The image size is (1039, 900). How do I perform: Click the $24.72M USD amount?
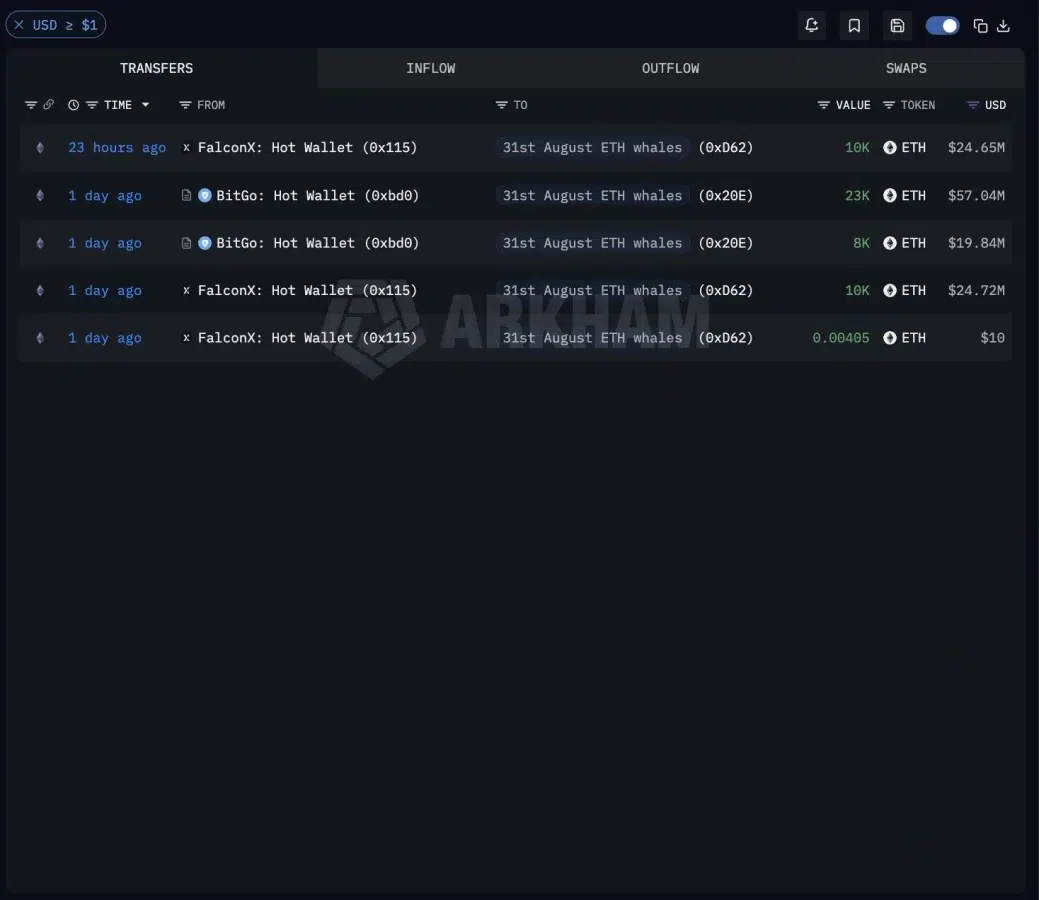tap(976, 290)
